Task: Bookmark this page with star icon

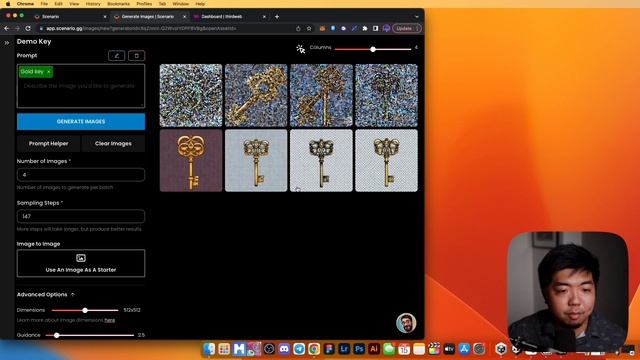Action: coord(309,29)
